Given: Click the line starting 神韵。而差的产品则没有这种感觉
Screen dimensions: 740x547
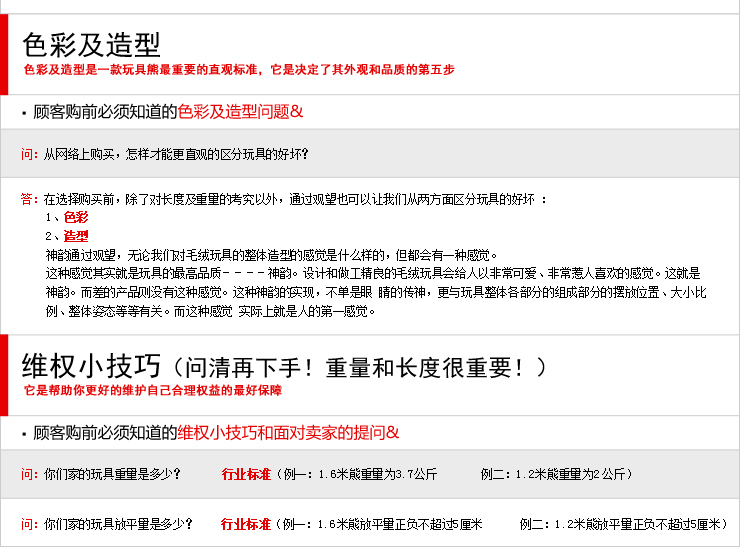Looking at the screenshot, I should tap(376, 293).
